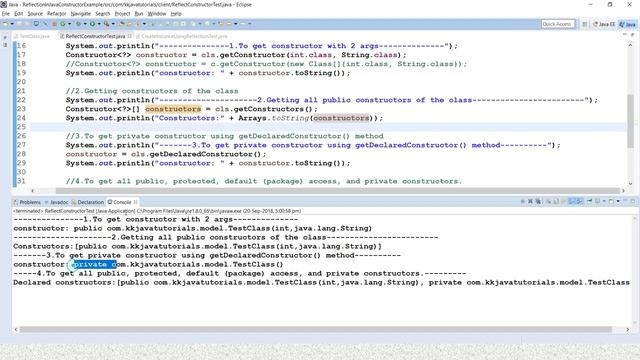Open the Source menu
Image resolution: width=640 pixels, height=360 pixels.
click(35, 13)
